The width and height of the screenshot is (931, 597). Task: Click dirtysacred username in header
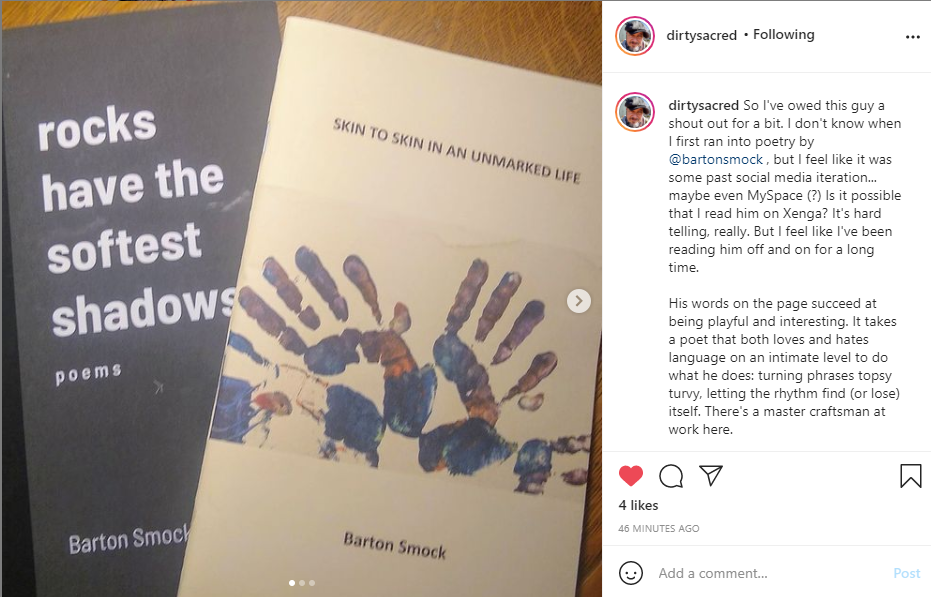point(701,35)
